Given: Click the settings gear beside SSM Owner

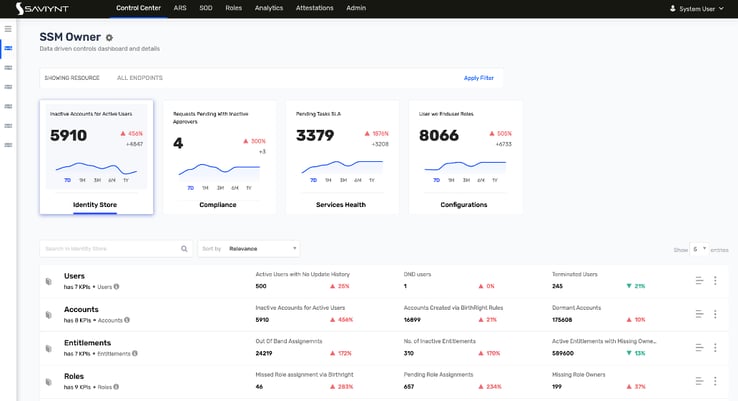Looking at the screenshot, I should 109,38.
